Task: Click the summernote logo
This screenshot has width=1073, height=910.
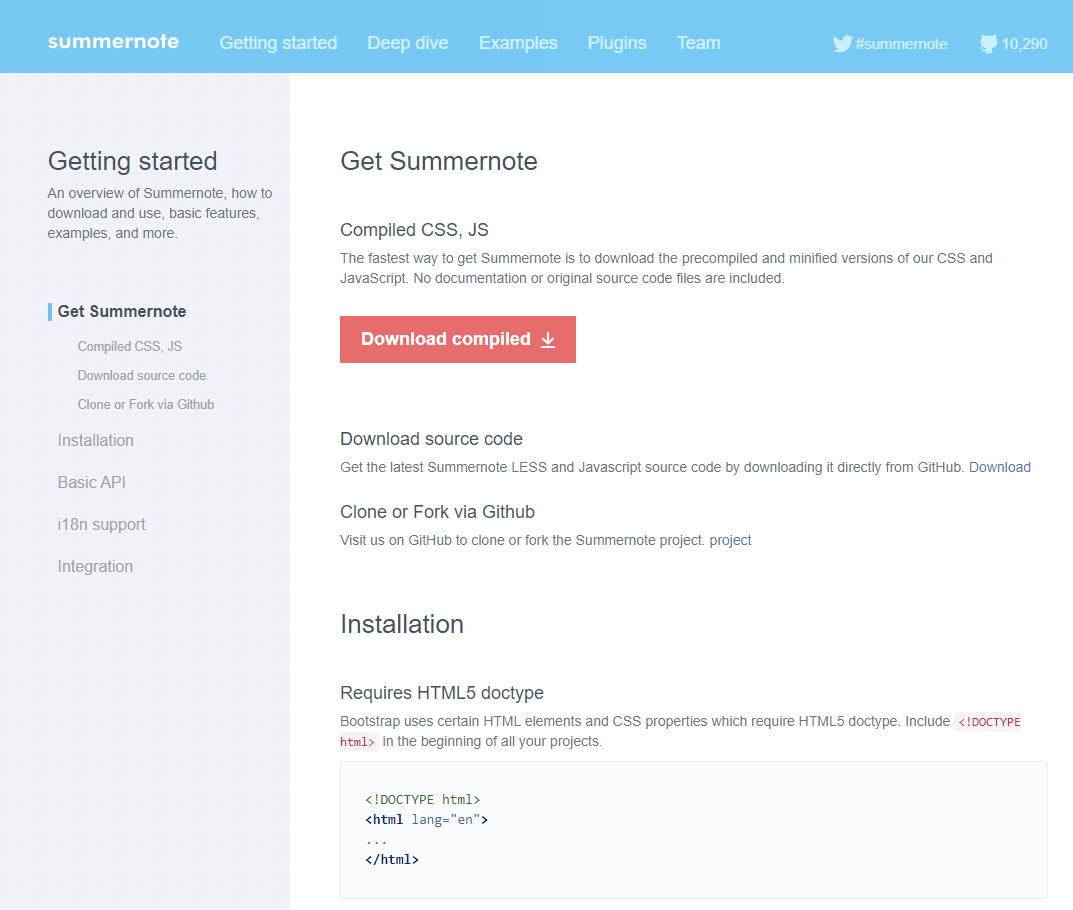Action: (114, 42)
